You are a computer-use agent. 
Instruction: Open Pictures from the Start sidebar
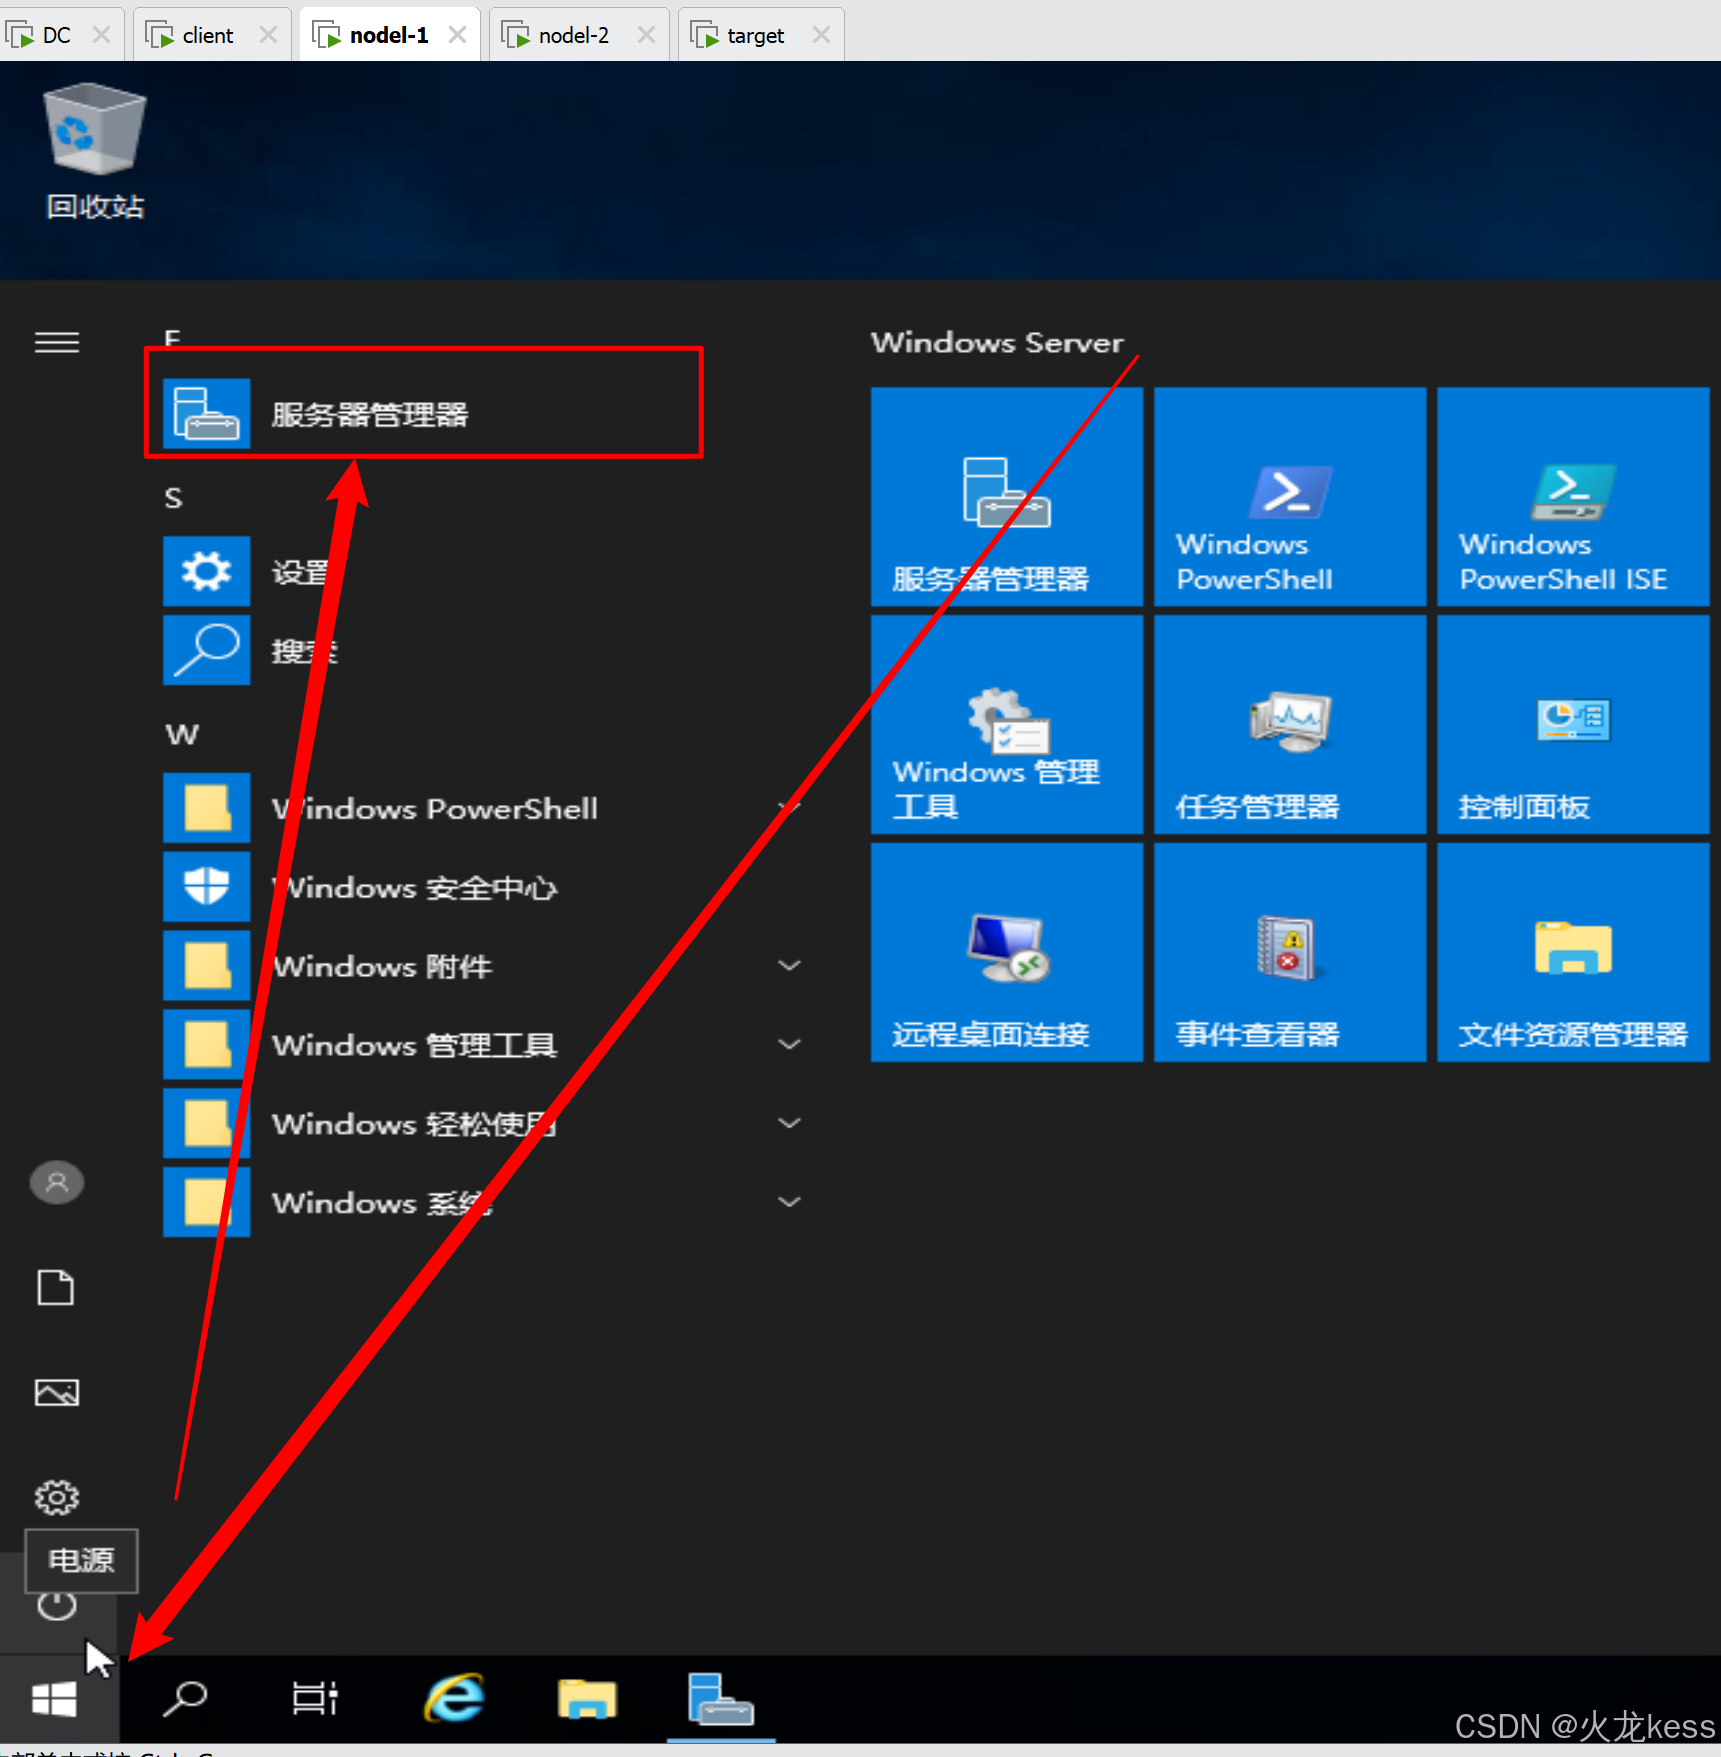pyautogui.click(x=57, y=1393)
